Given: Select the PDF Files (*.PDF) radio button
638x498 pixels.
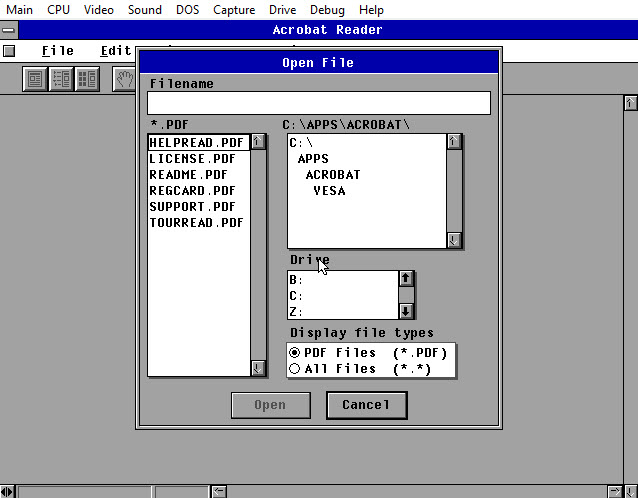Looking at the screenshot, I should (295, 352).
